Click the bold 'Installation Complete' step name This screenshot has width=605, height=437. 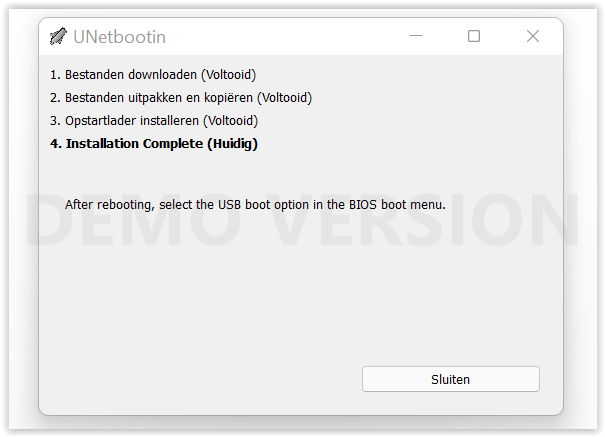134,144
